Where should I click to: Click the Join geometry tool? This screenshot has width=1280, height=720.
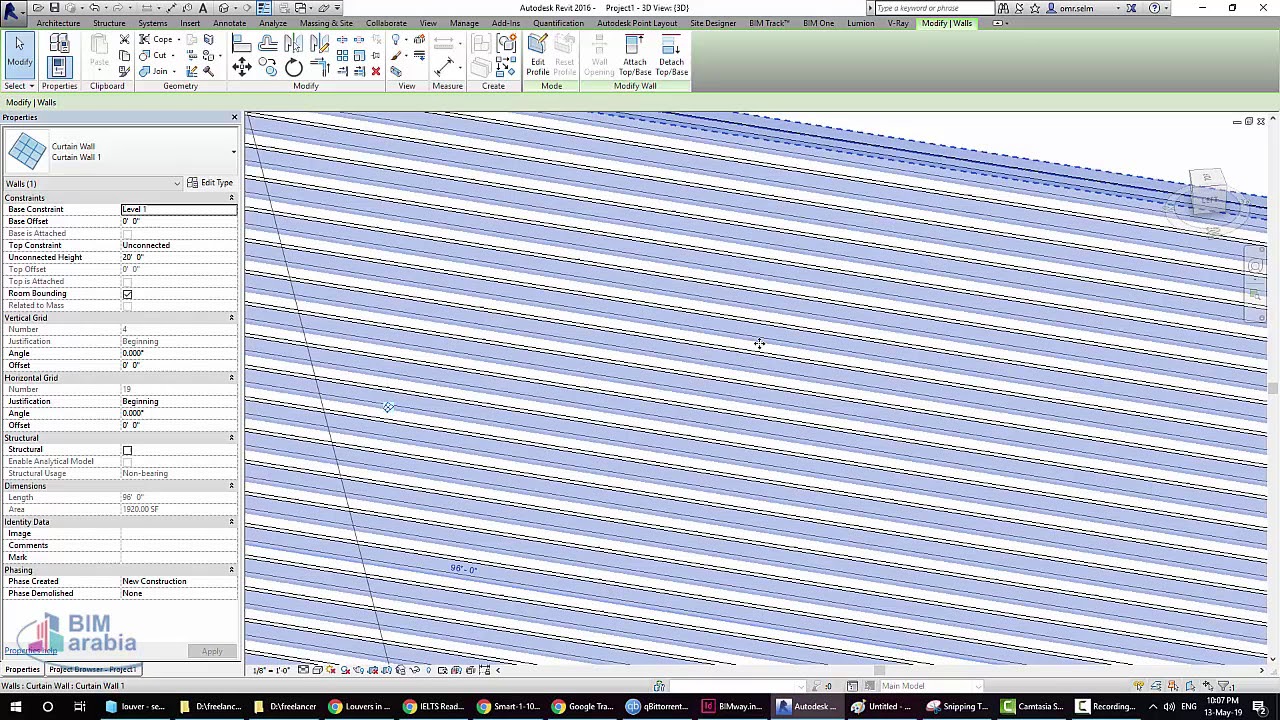coord(153,71)
